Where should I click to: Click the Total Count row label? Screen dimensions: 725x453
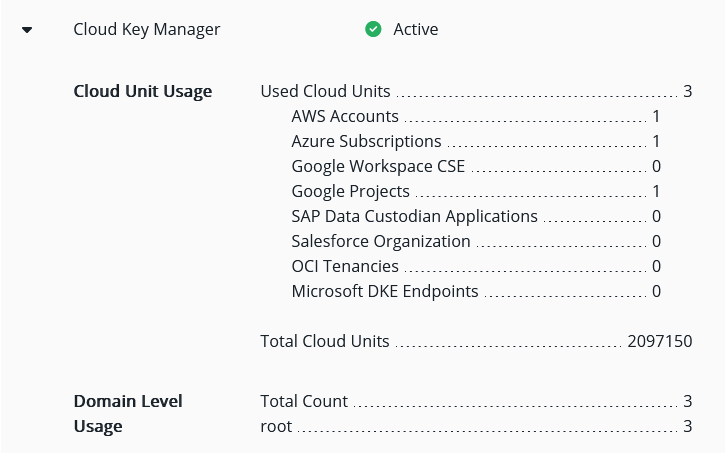tap(304, 401)
